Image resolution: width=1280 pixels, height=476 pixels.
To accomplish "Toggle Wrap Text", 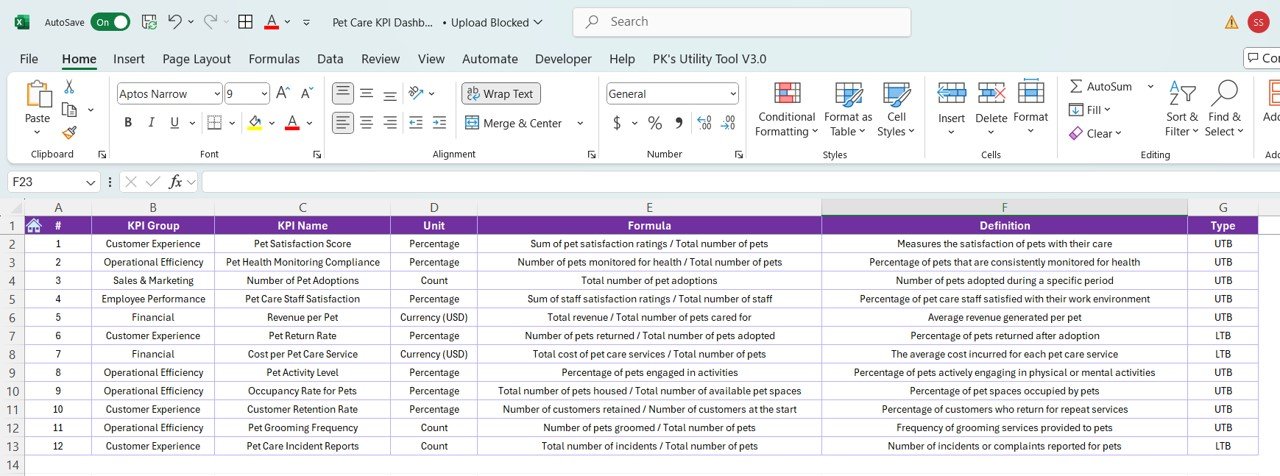I will [x=501, y=94].
